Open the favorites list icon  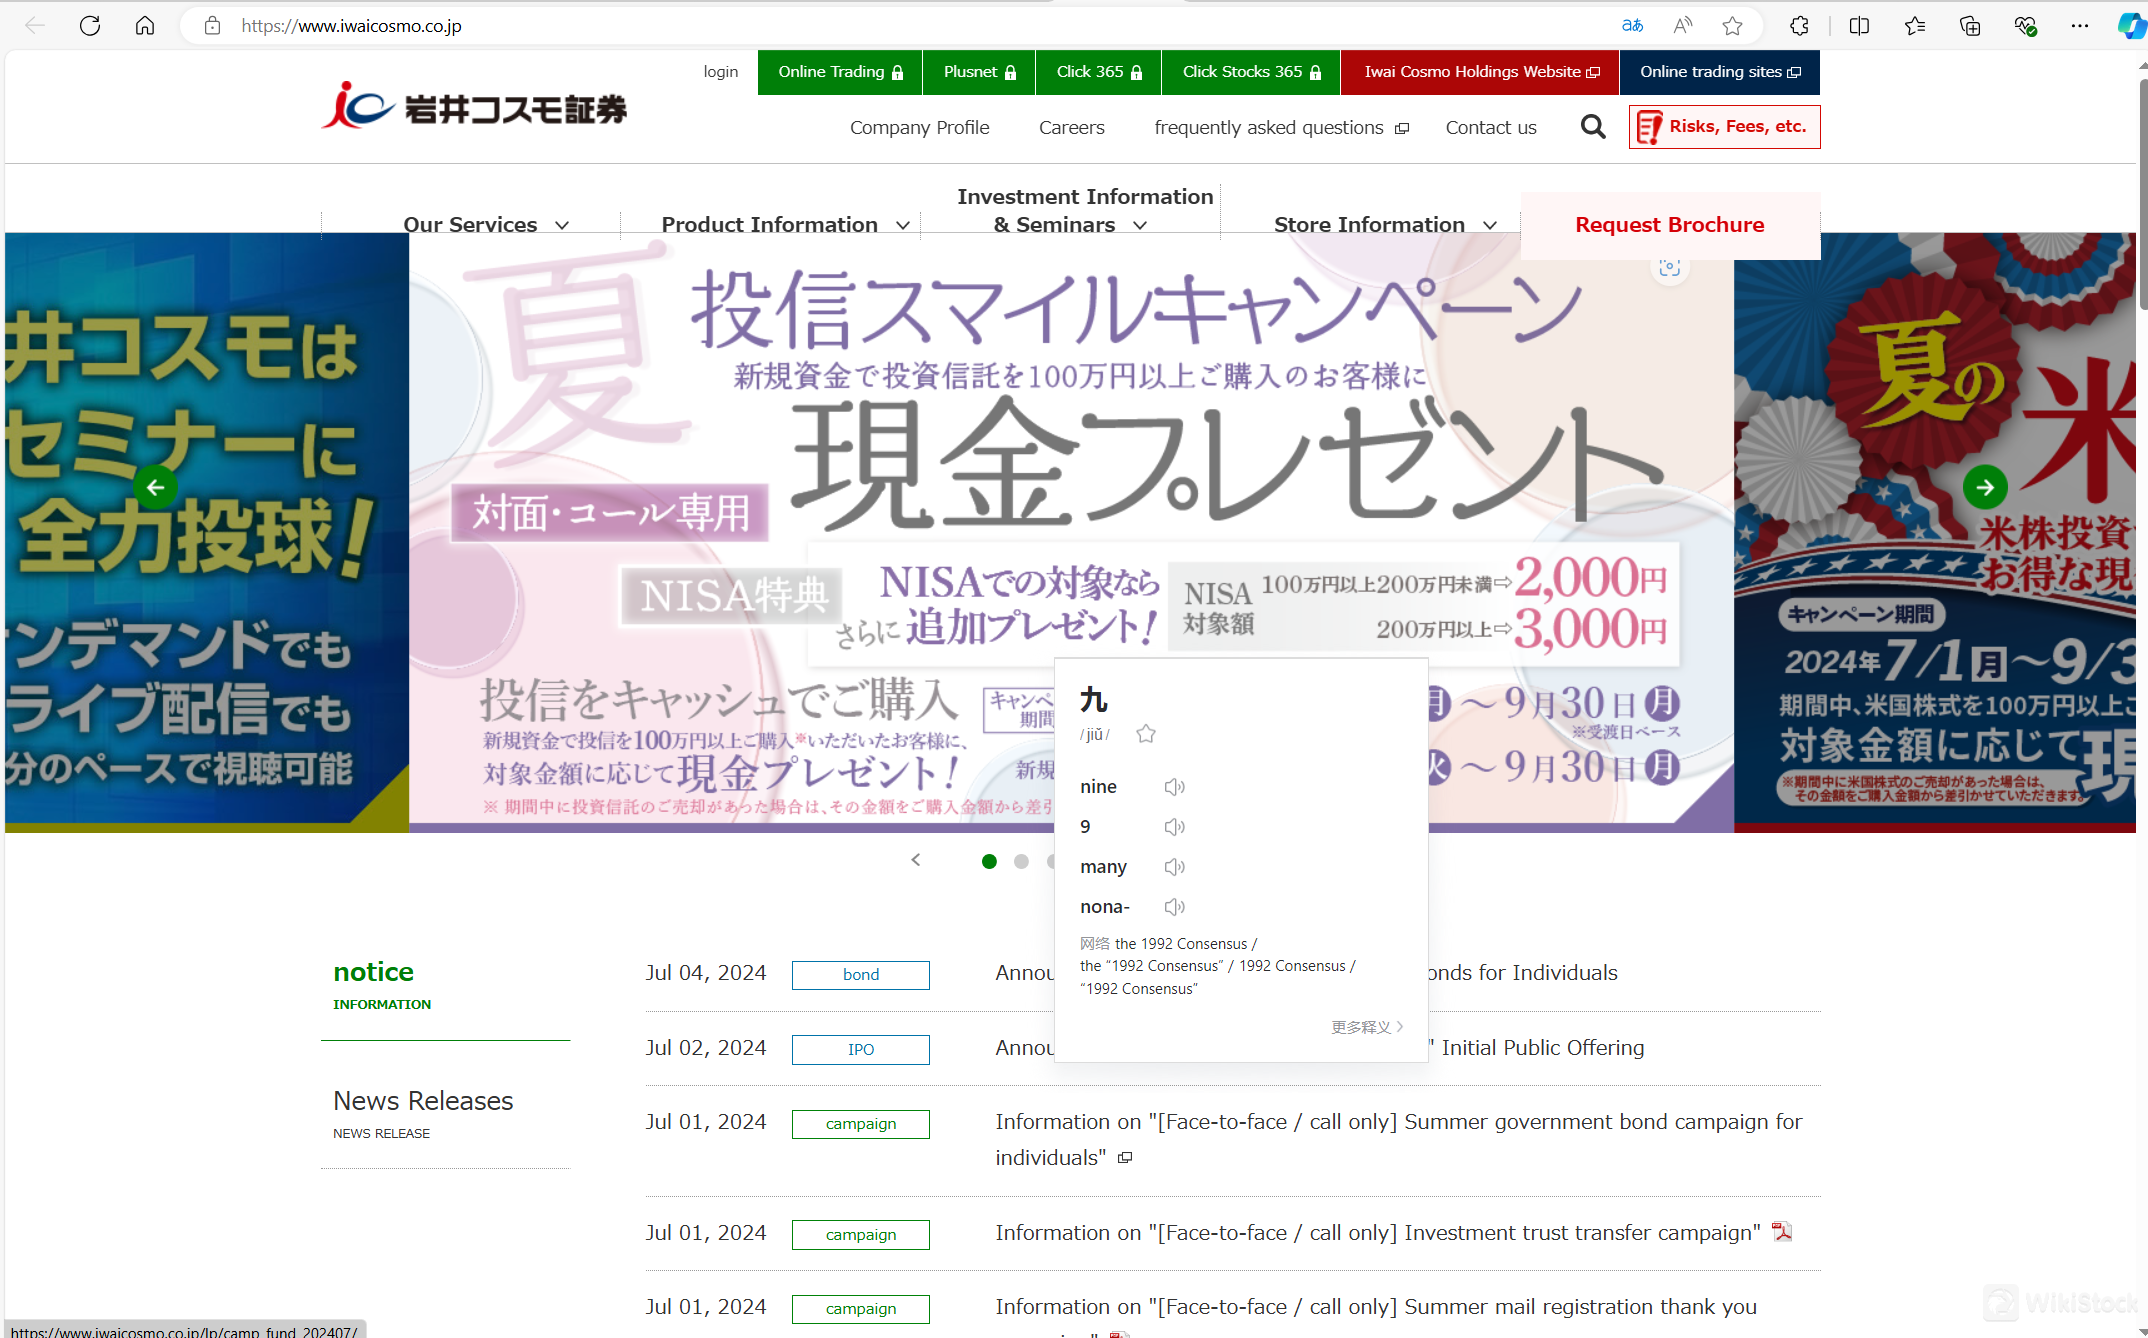tap(1915, 26)
